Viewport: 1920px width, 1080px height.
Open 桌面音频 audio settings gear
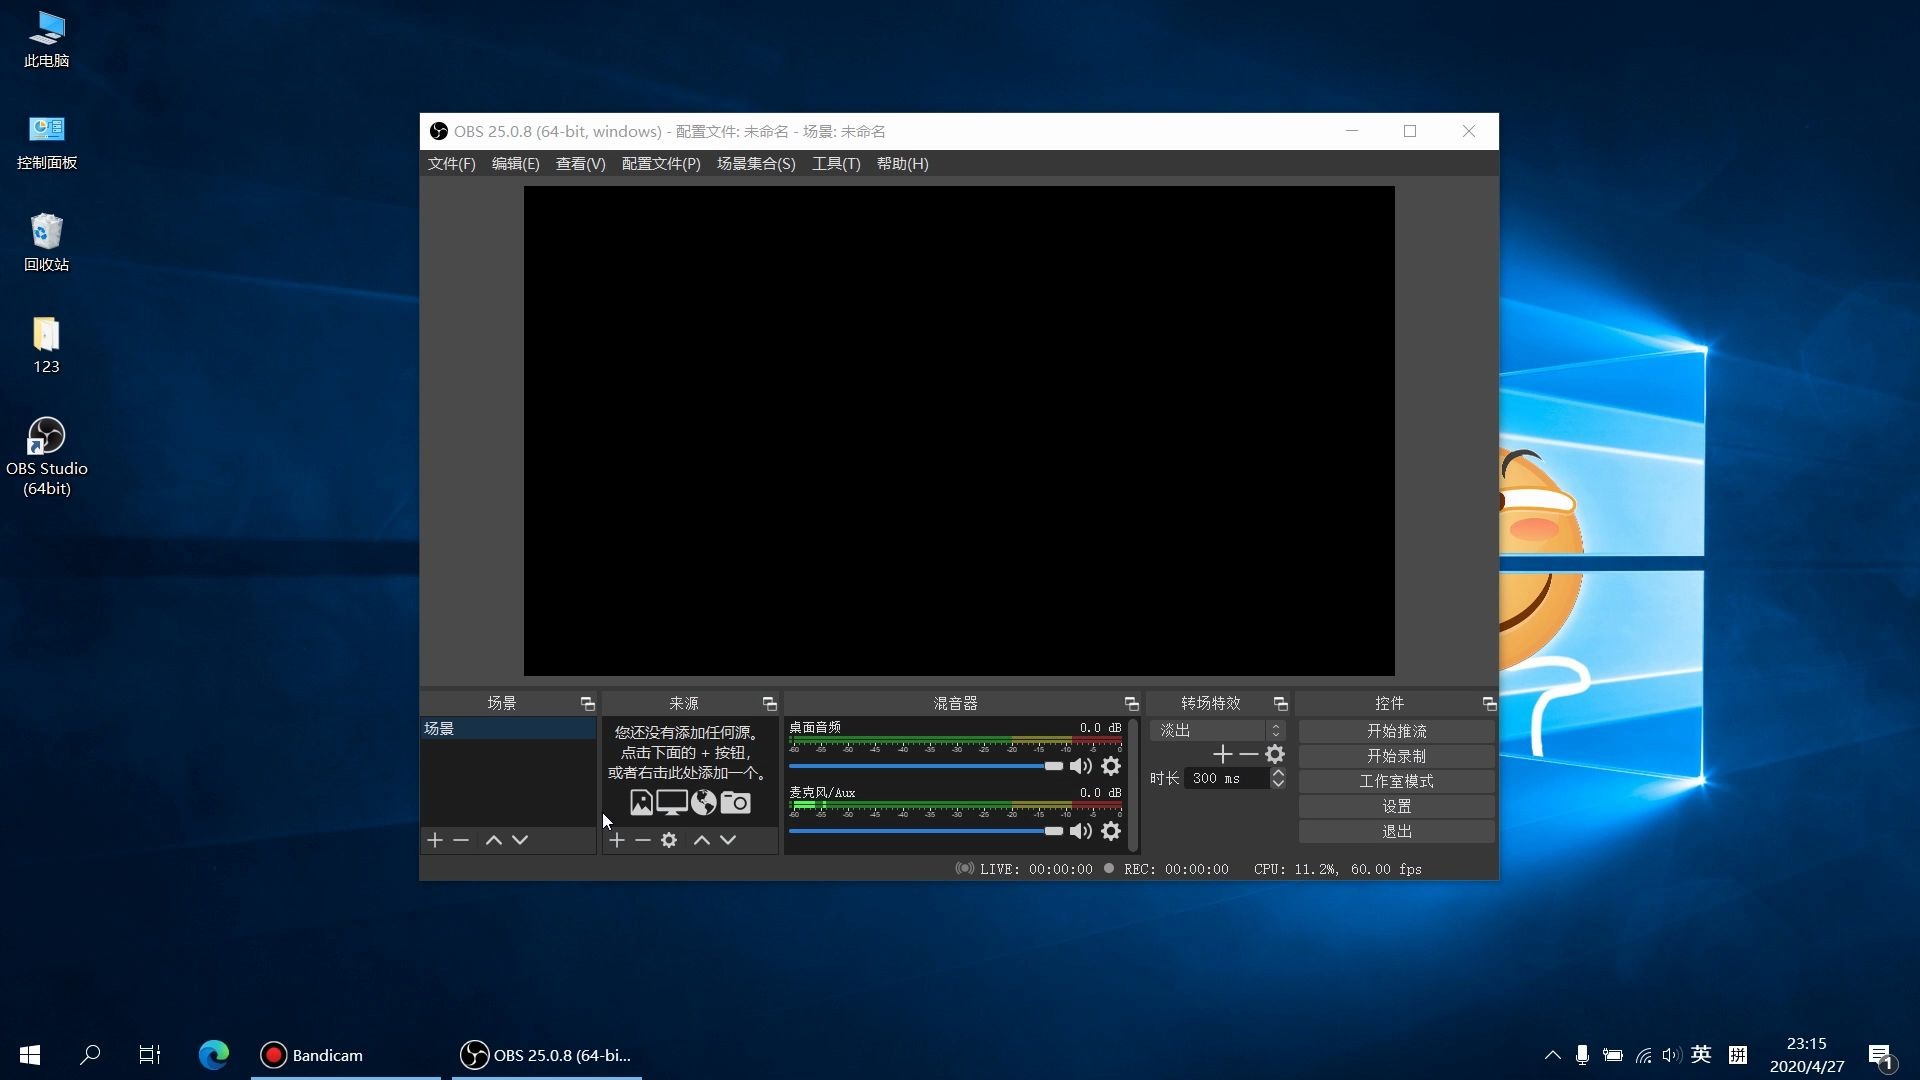pyautogui.click(x=1111, y=766)
